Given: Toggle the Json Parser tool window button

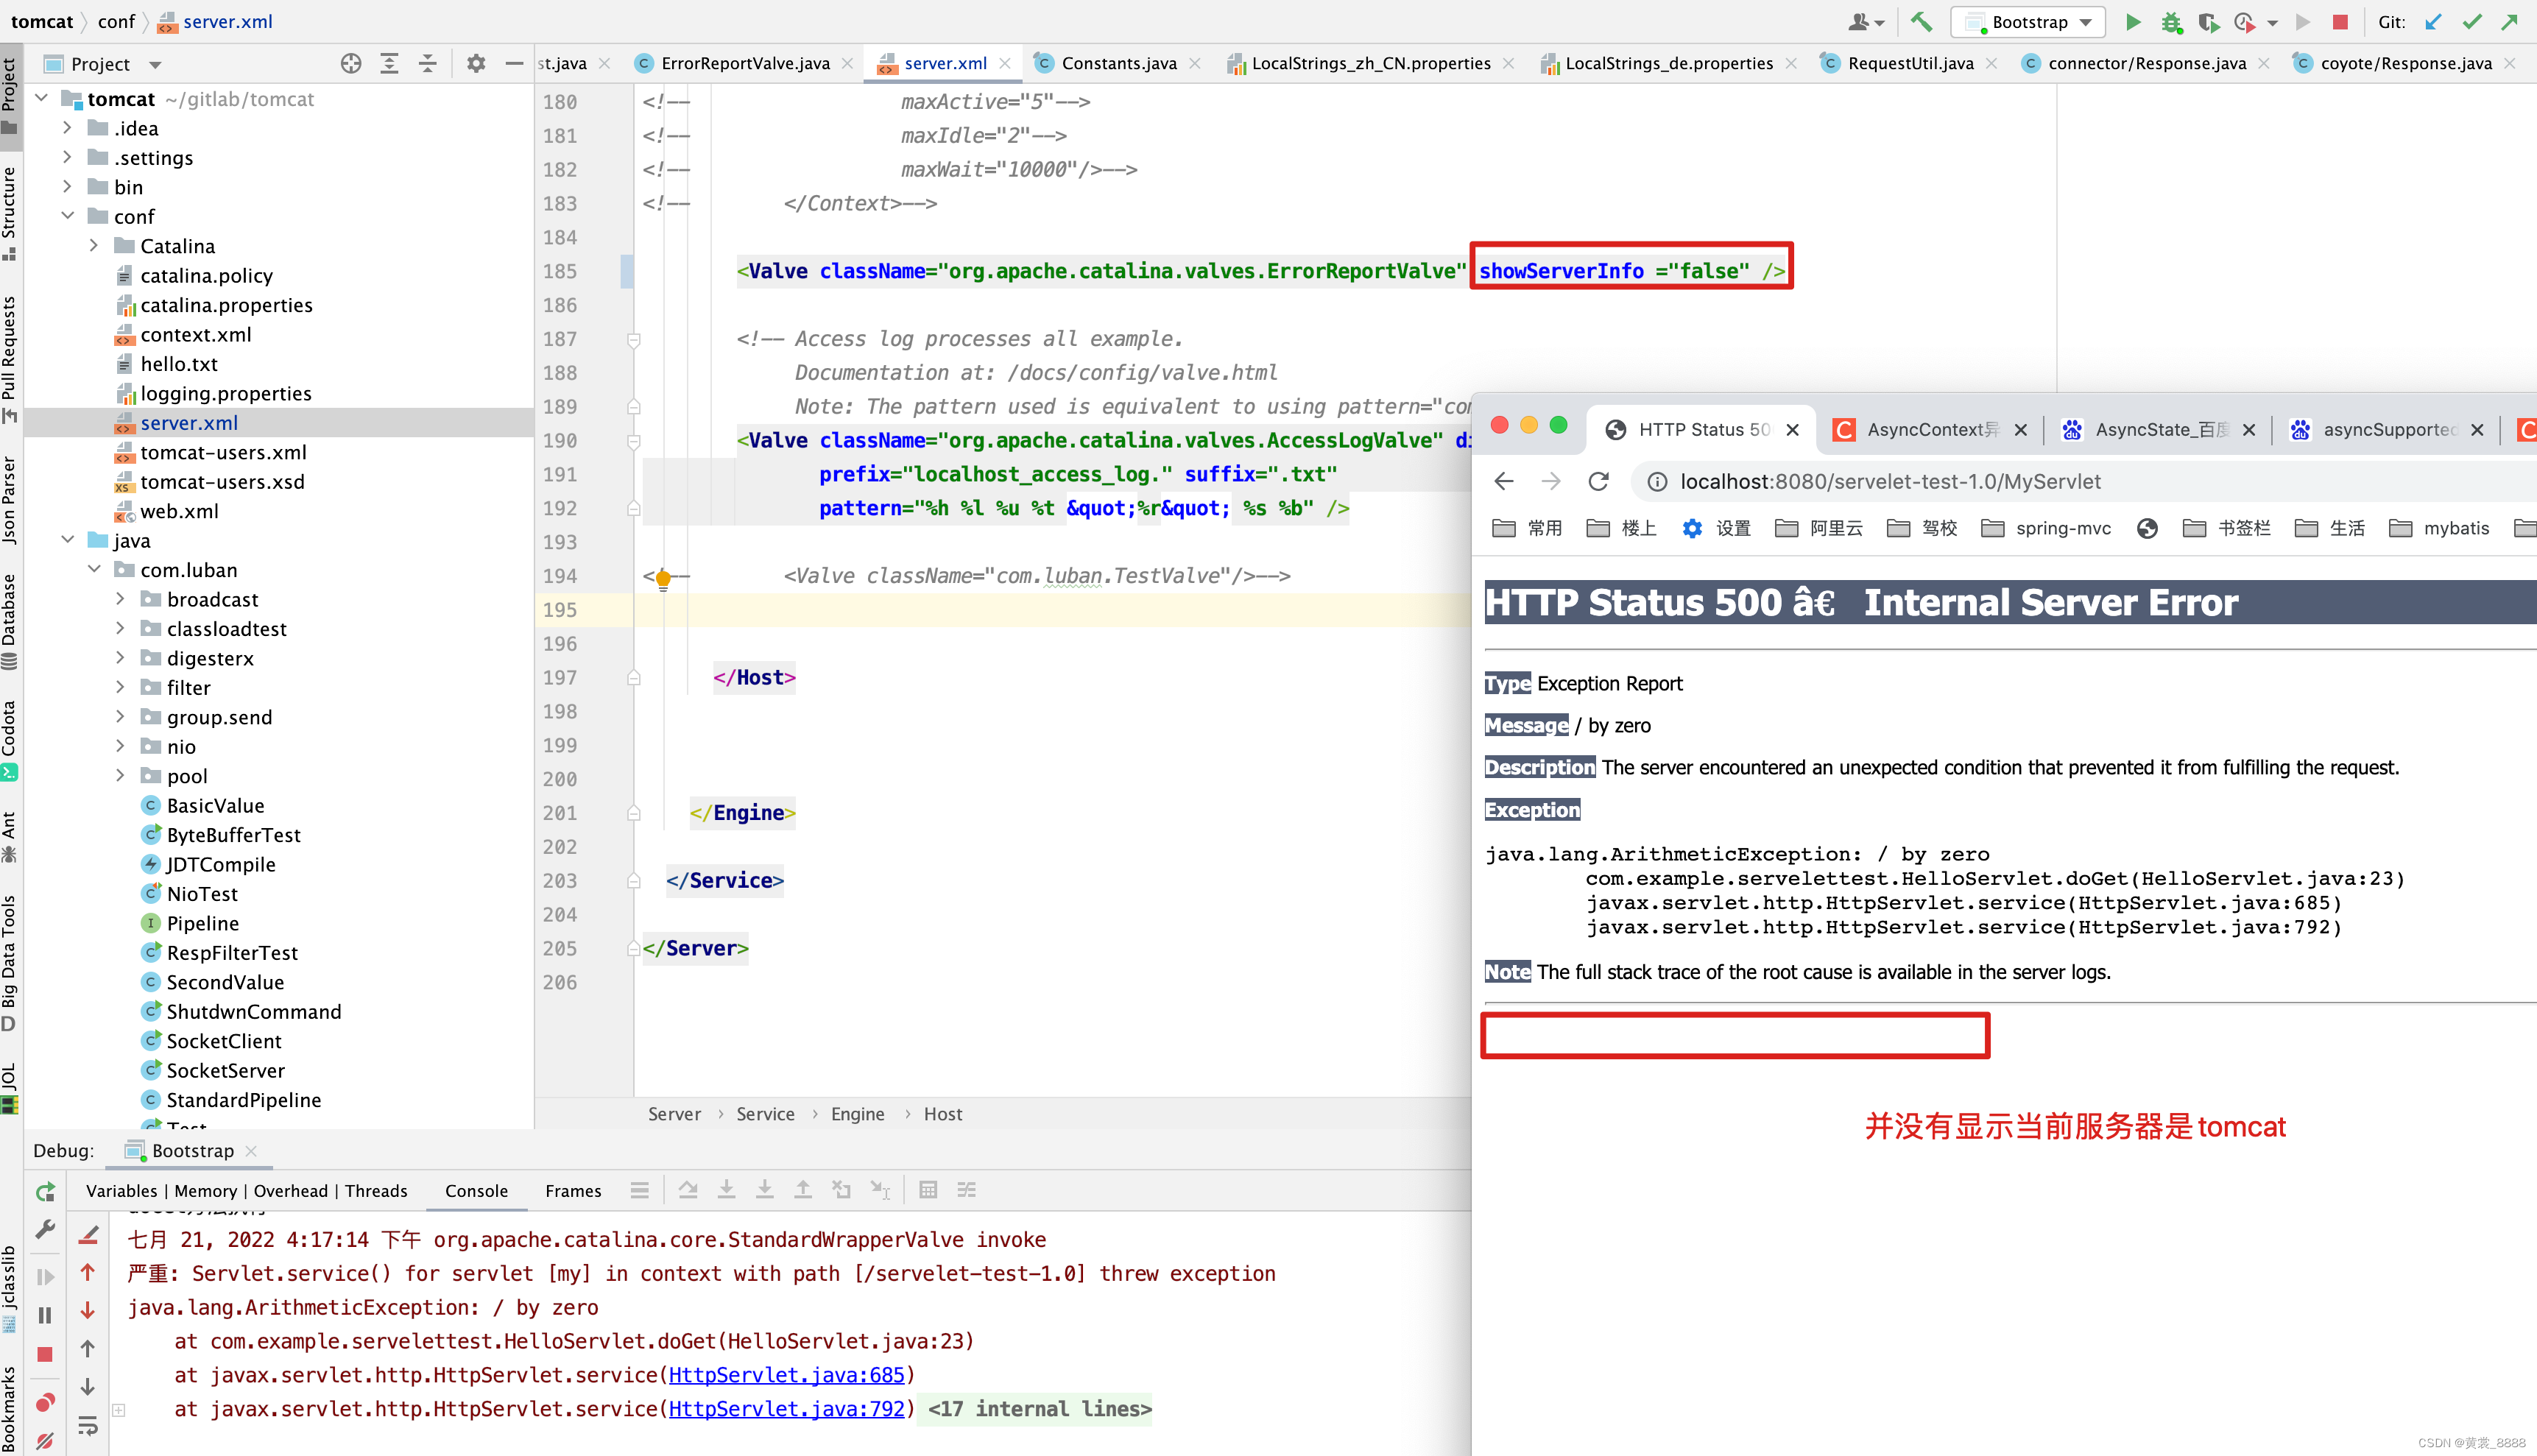Looking at the screenshot, I should click(x=10, y=498).
